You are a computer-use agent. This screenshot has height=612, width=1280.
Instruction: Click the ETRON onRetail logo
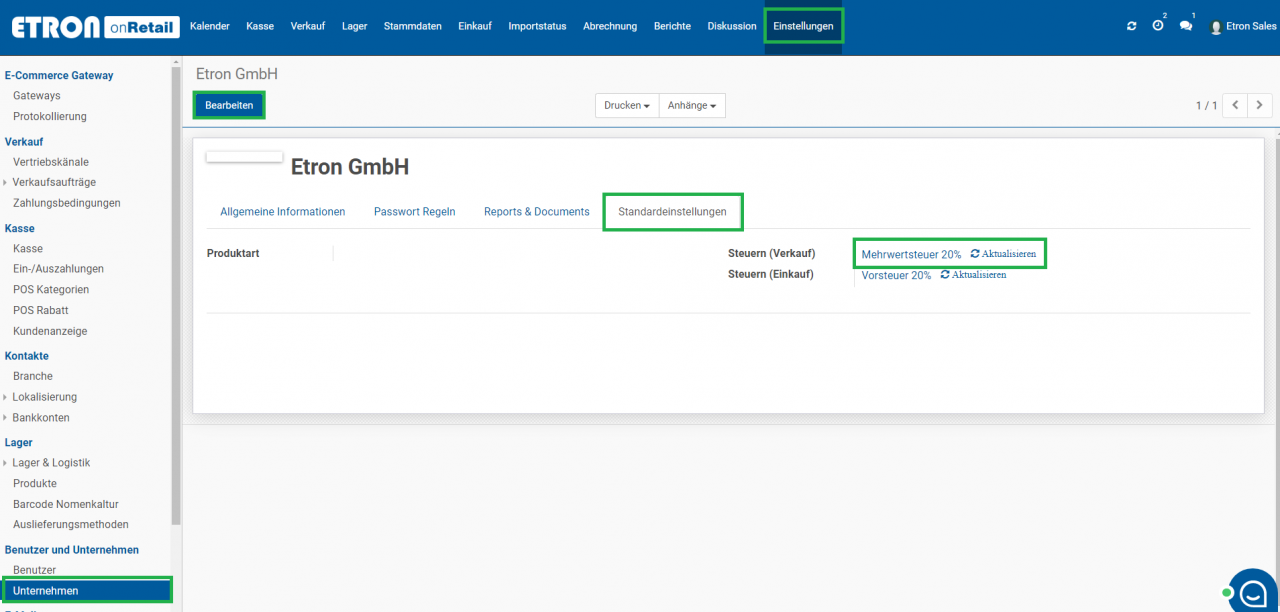click(95, 27)
